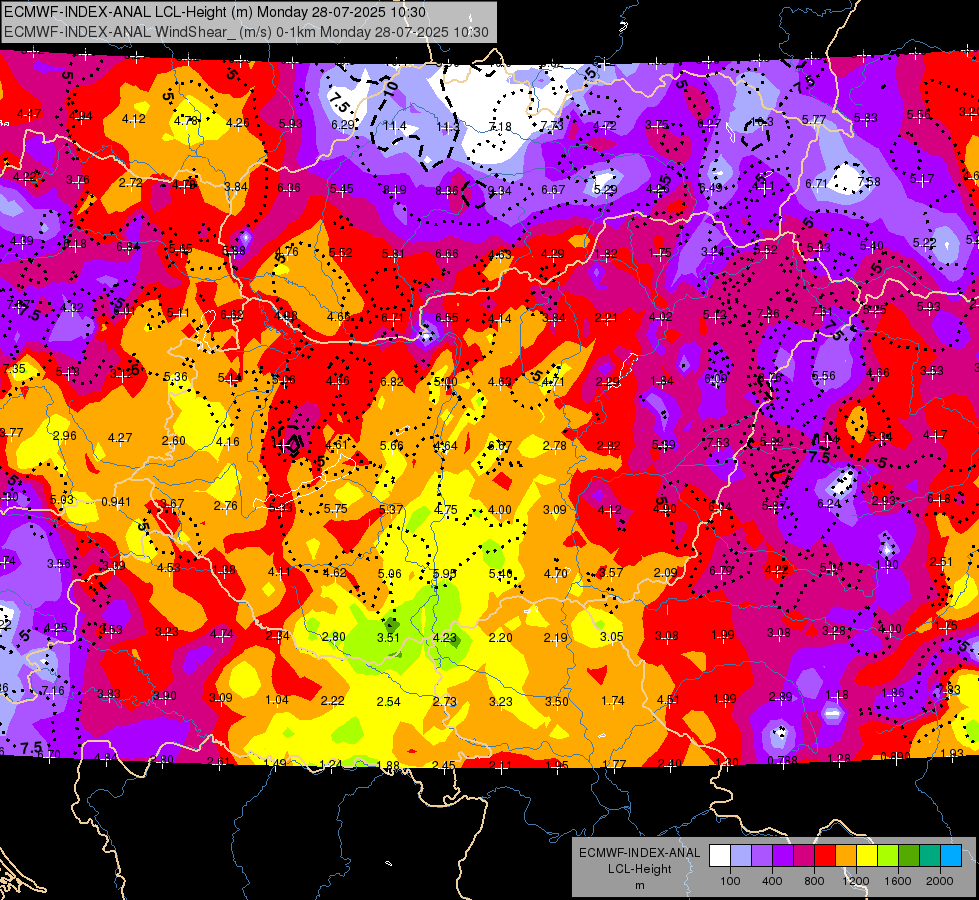This screenshot has width=979, height=900.
Task: Click the grid value 7.16
Action: [52, 691]
